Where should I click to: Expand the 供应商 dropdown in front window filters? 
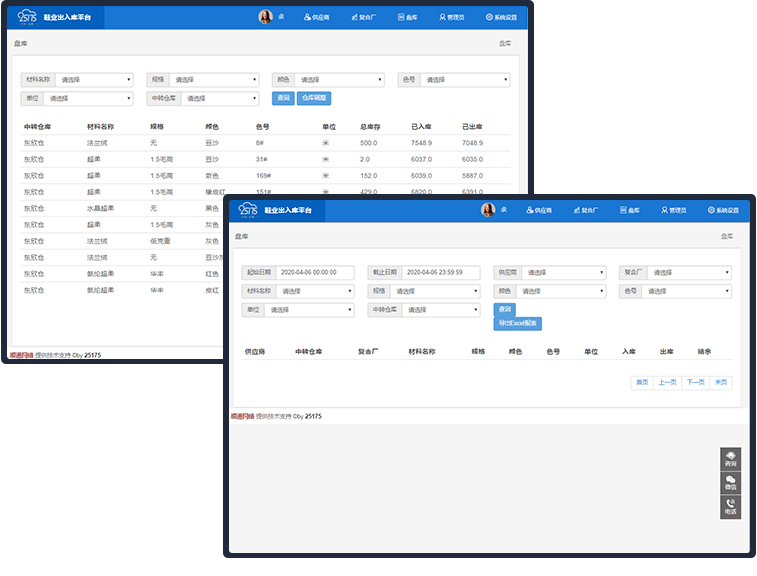pos(564,272)
